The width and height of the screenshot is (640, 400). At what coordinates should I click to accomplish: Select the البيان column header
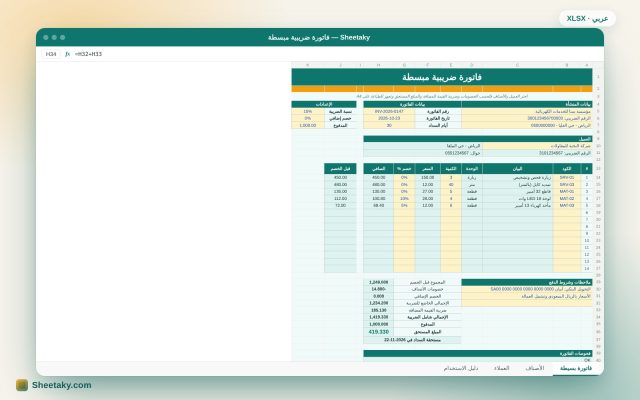518,169
